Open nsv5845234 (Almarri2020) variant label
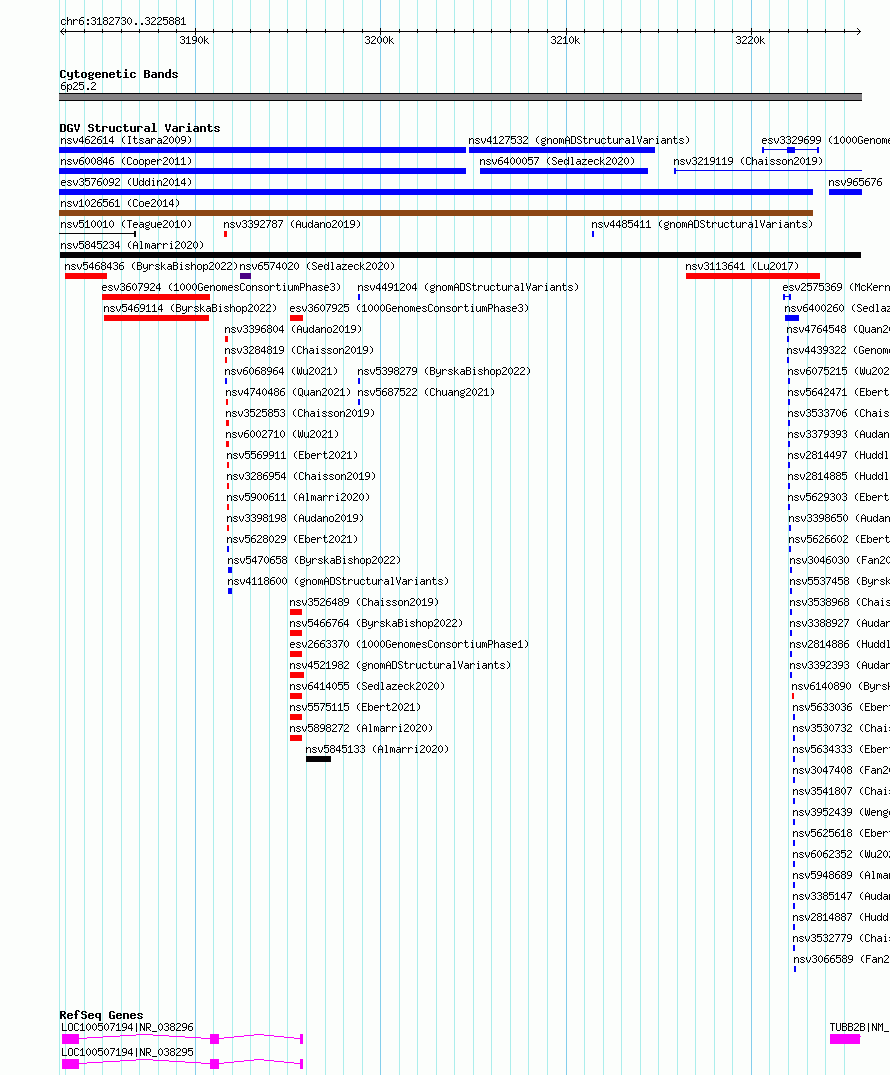 132,245
